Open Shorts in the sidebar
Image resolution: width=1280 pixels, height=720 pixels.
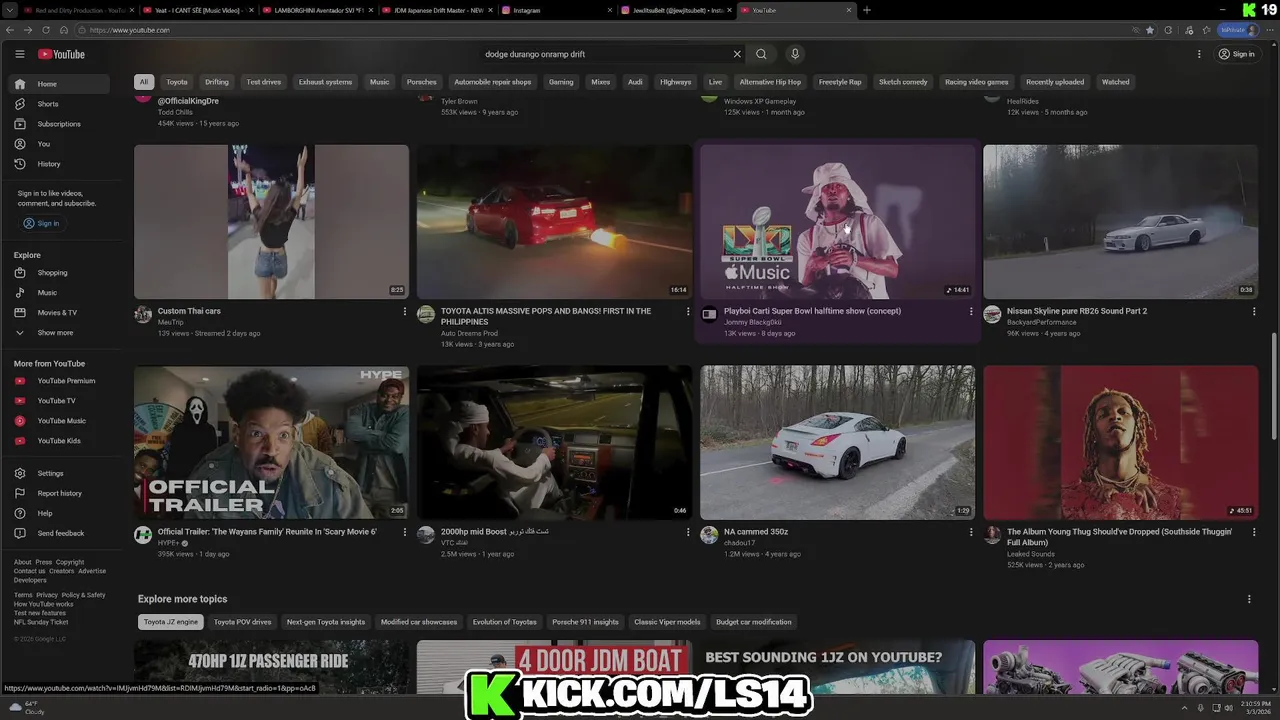(60, 104)
